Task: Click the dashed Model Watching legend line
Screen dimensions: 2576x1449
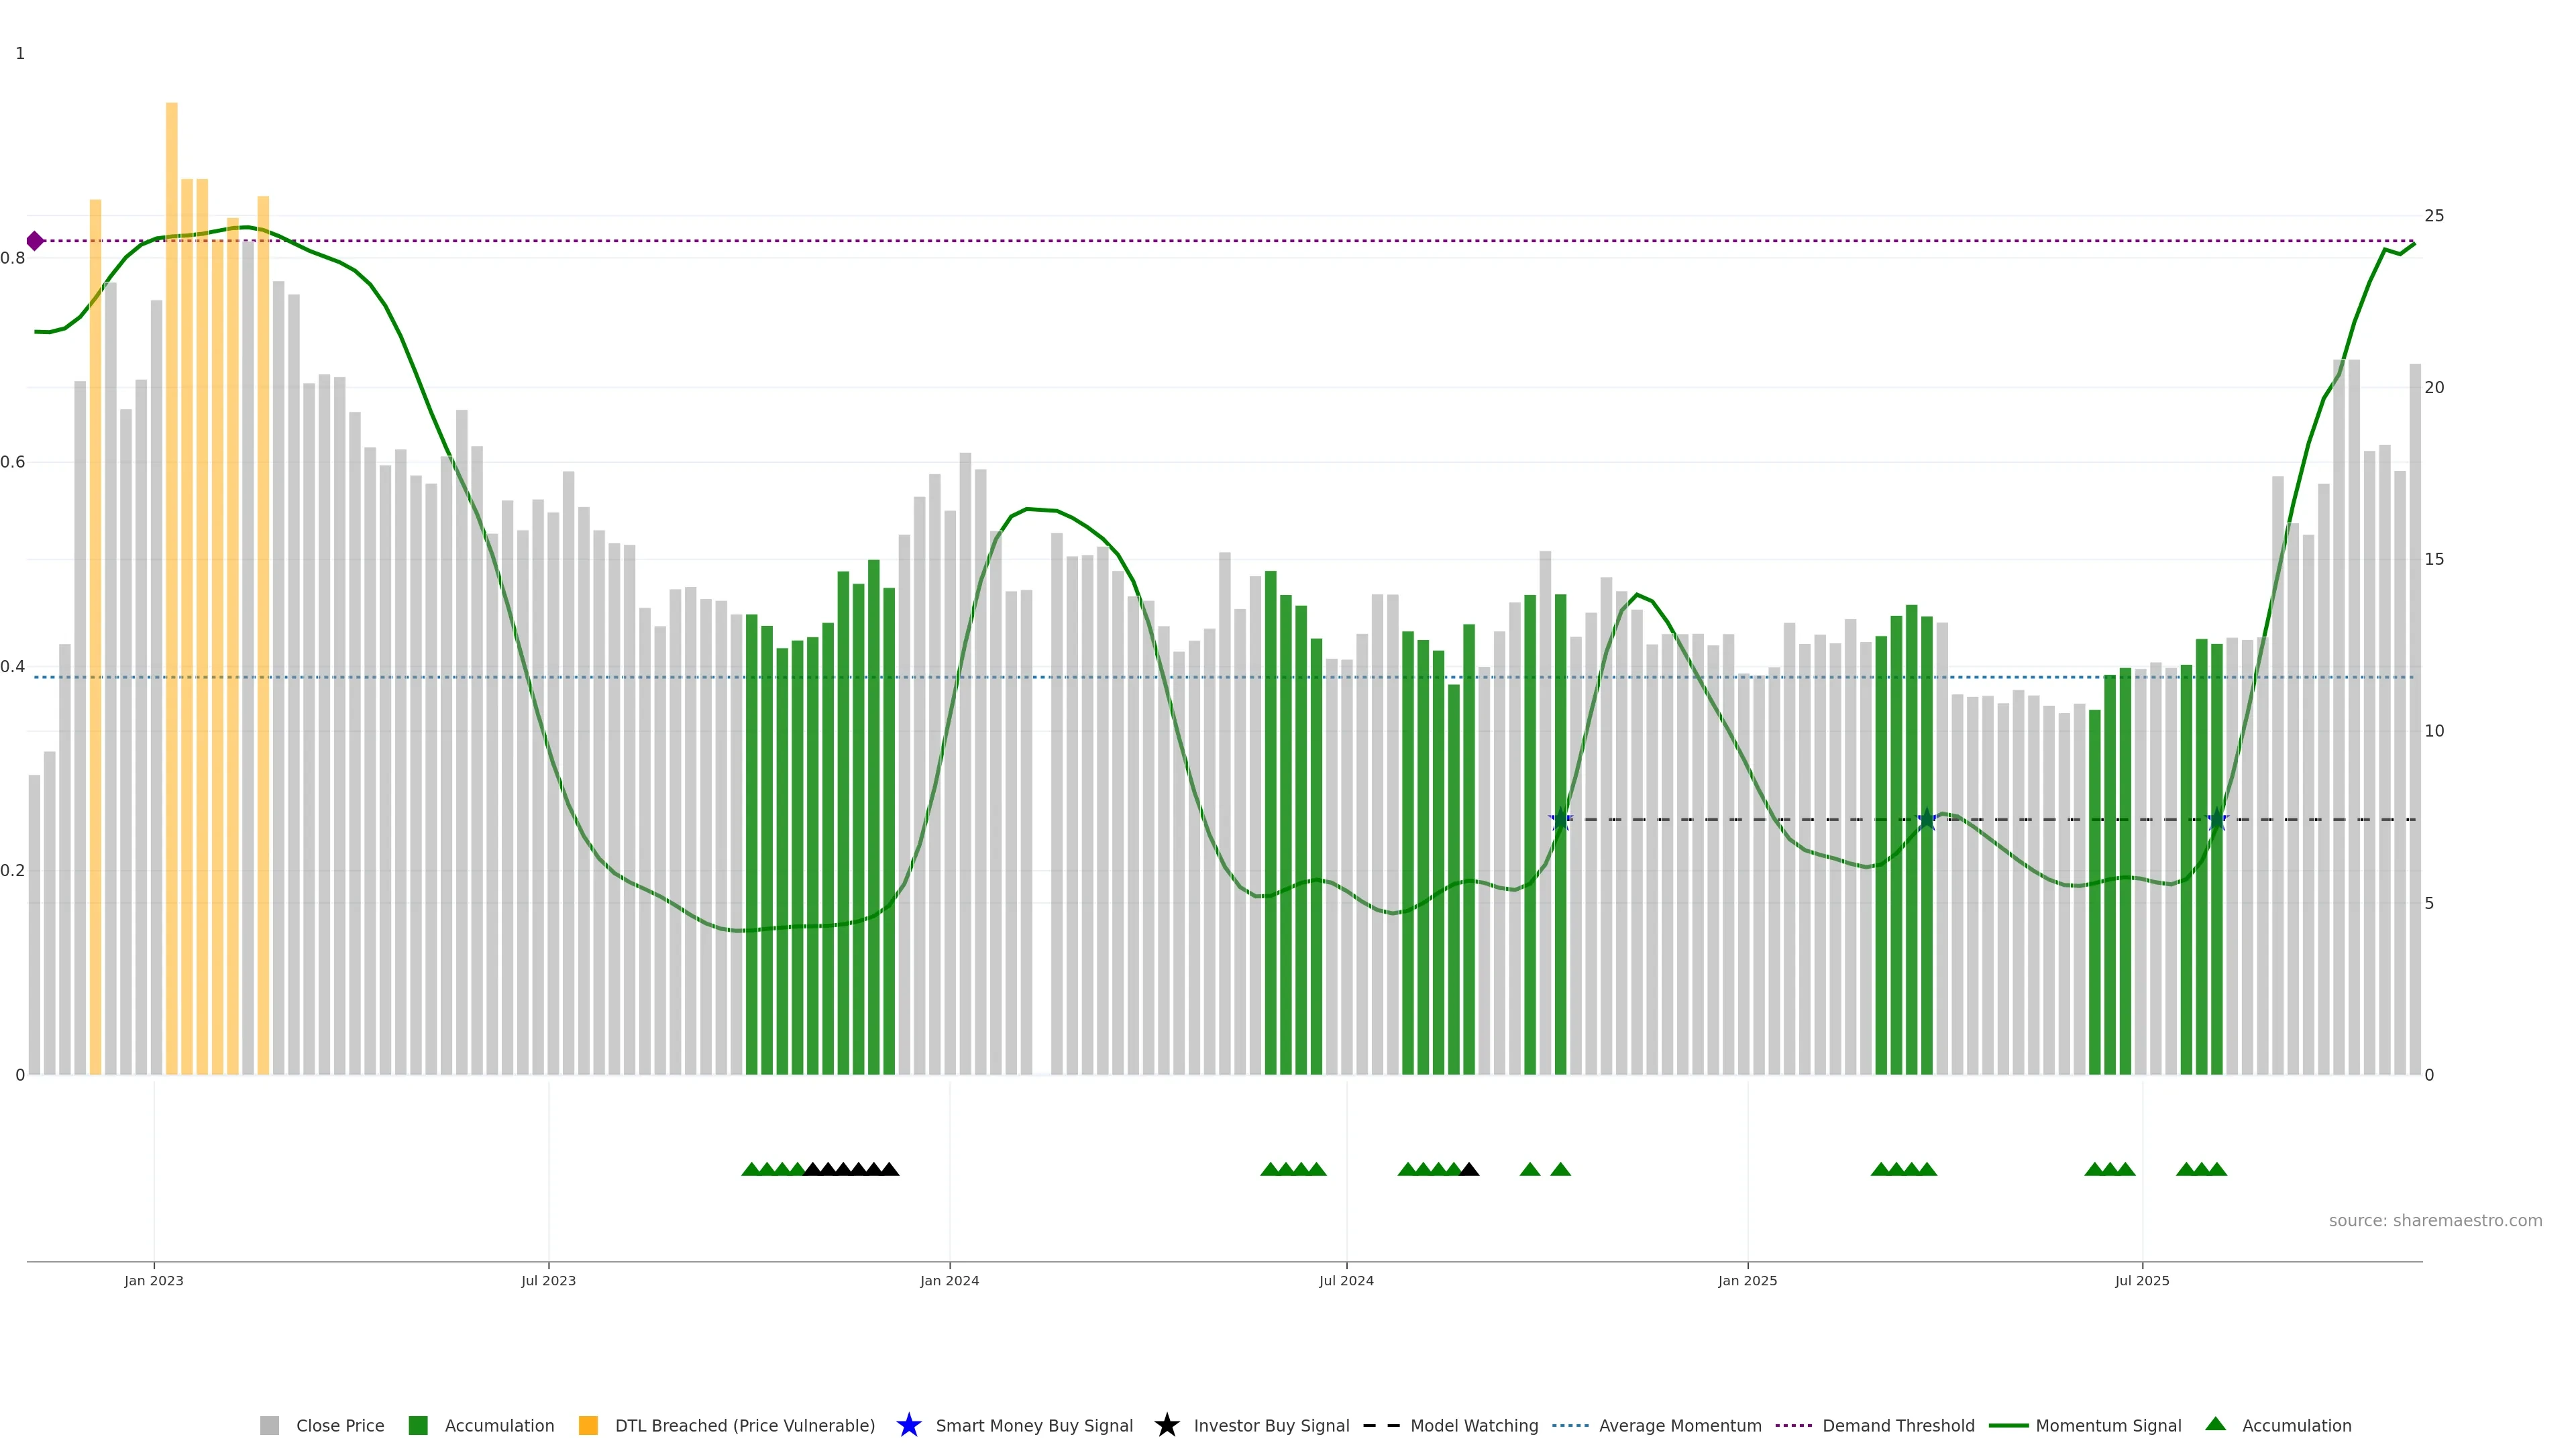Action: click(x=1381, y=1426)
